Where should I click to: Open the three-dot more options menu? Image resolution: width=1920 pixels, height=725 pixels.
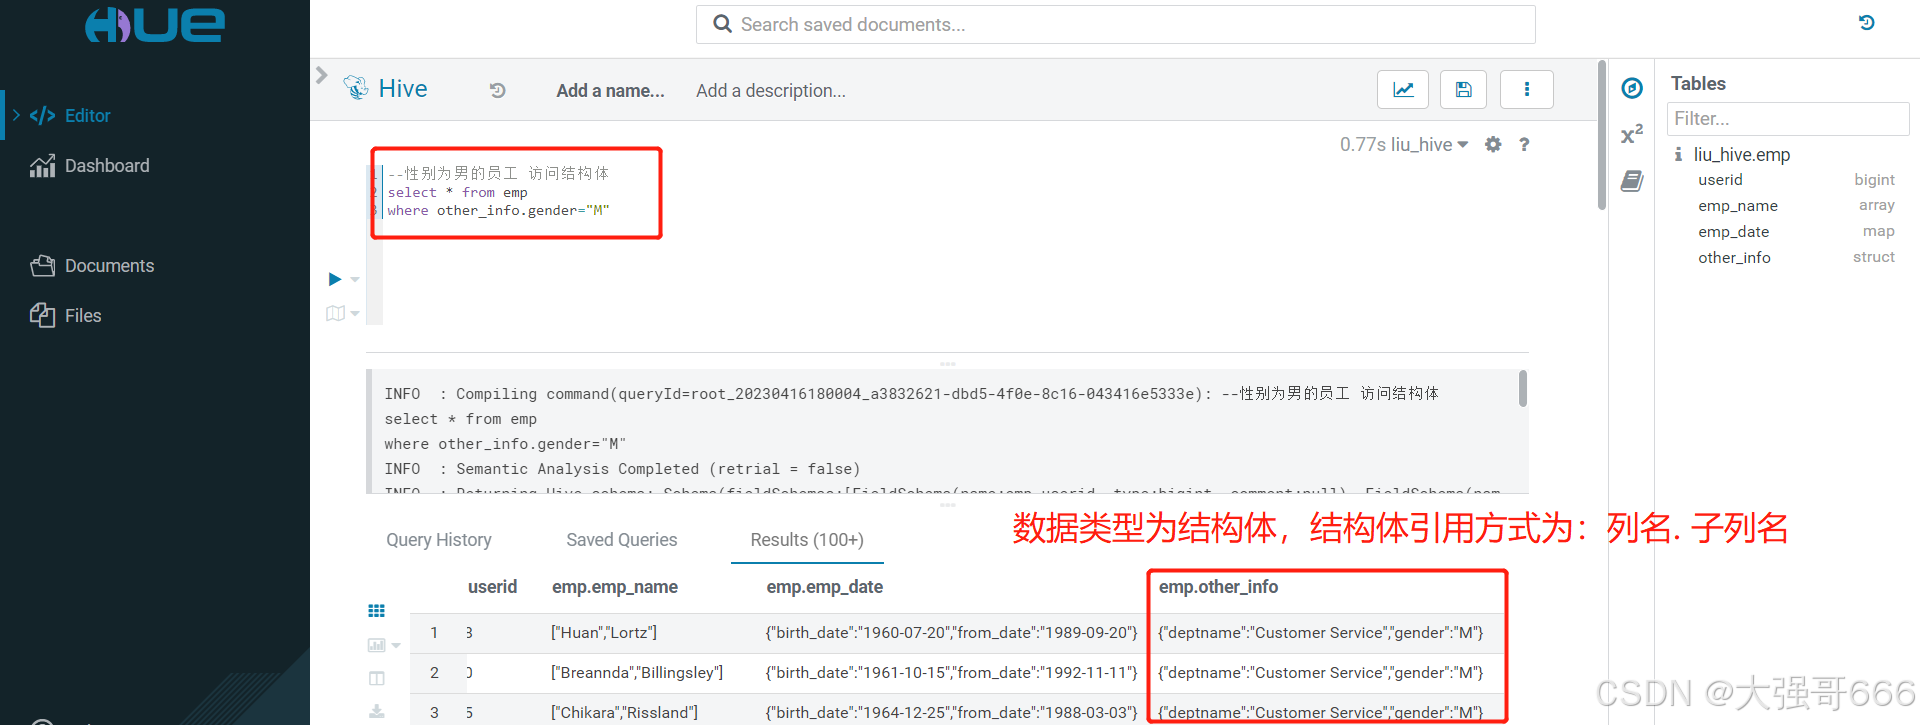pyautogui.click(x=1526, y=89)
